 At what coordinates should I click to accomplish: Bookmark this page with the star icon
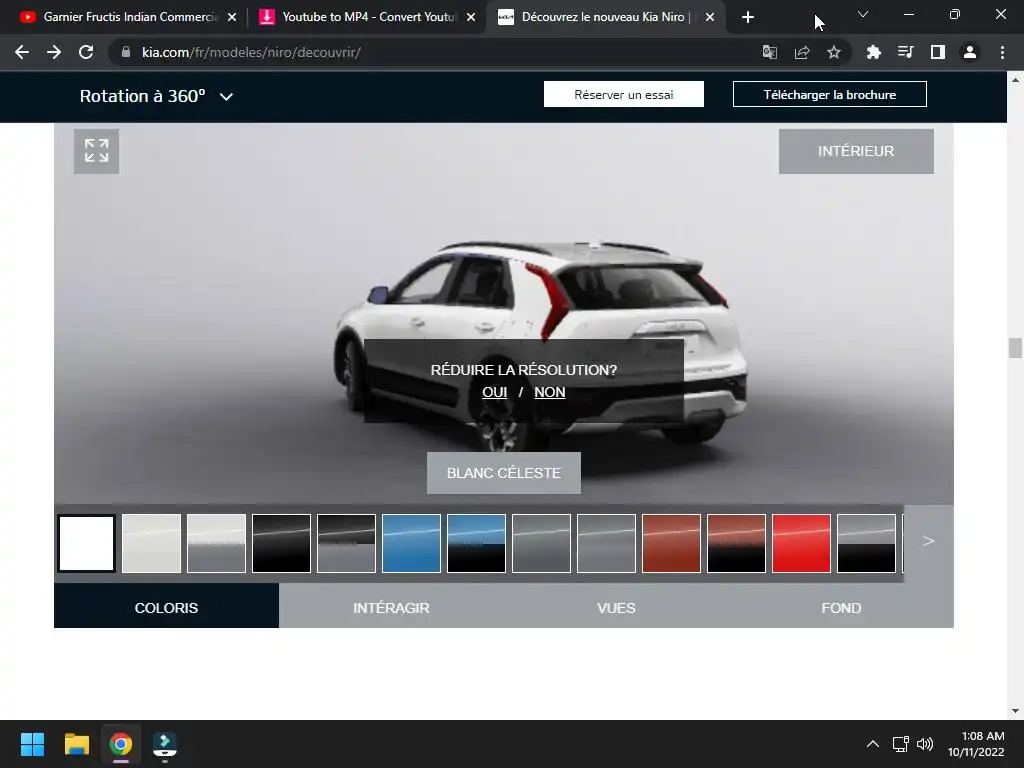coord(834,52)
